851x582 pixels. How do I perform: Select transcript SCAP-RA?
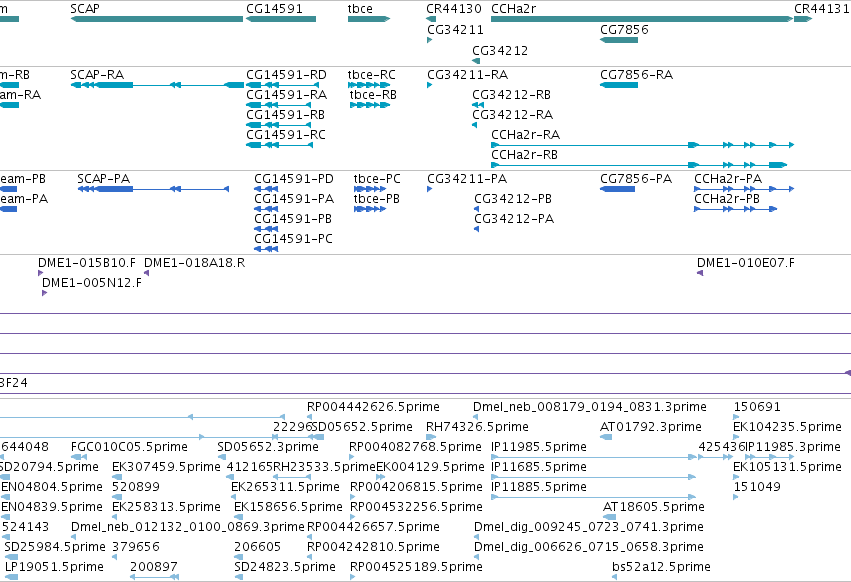point(97,74)
